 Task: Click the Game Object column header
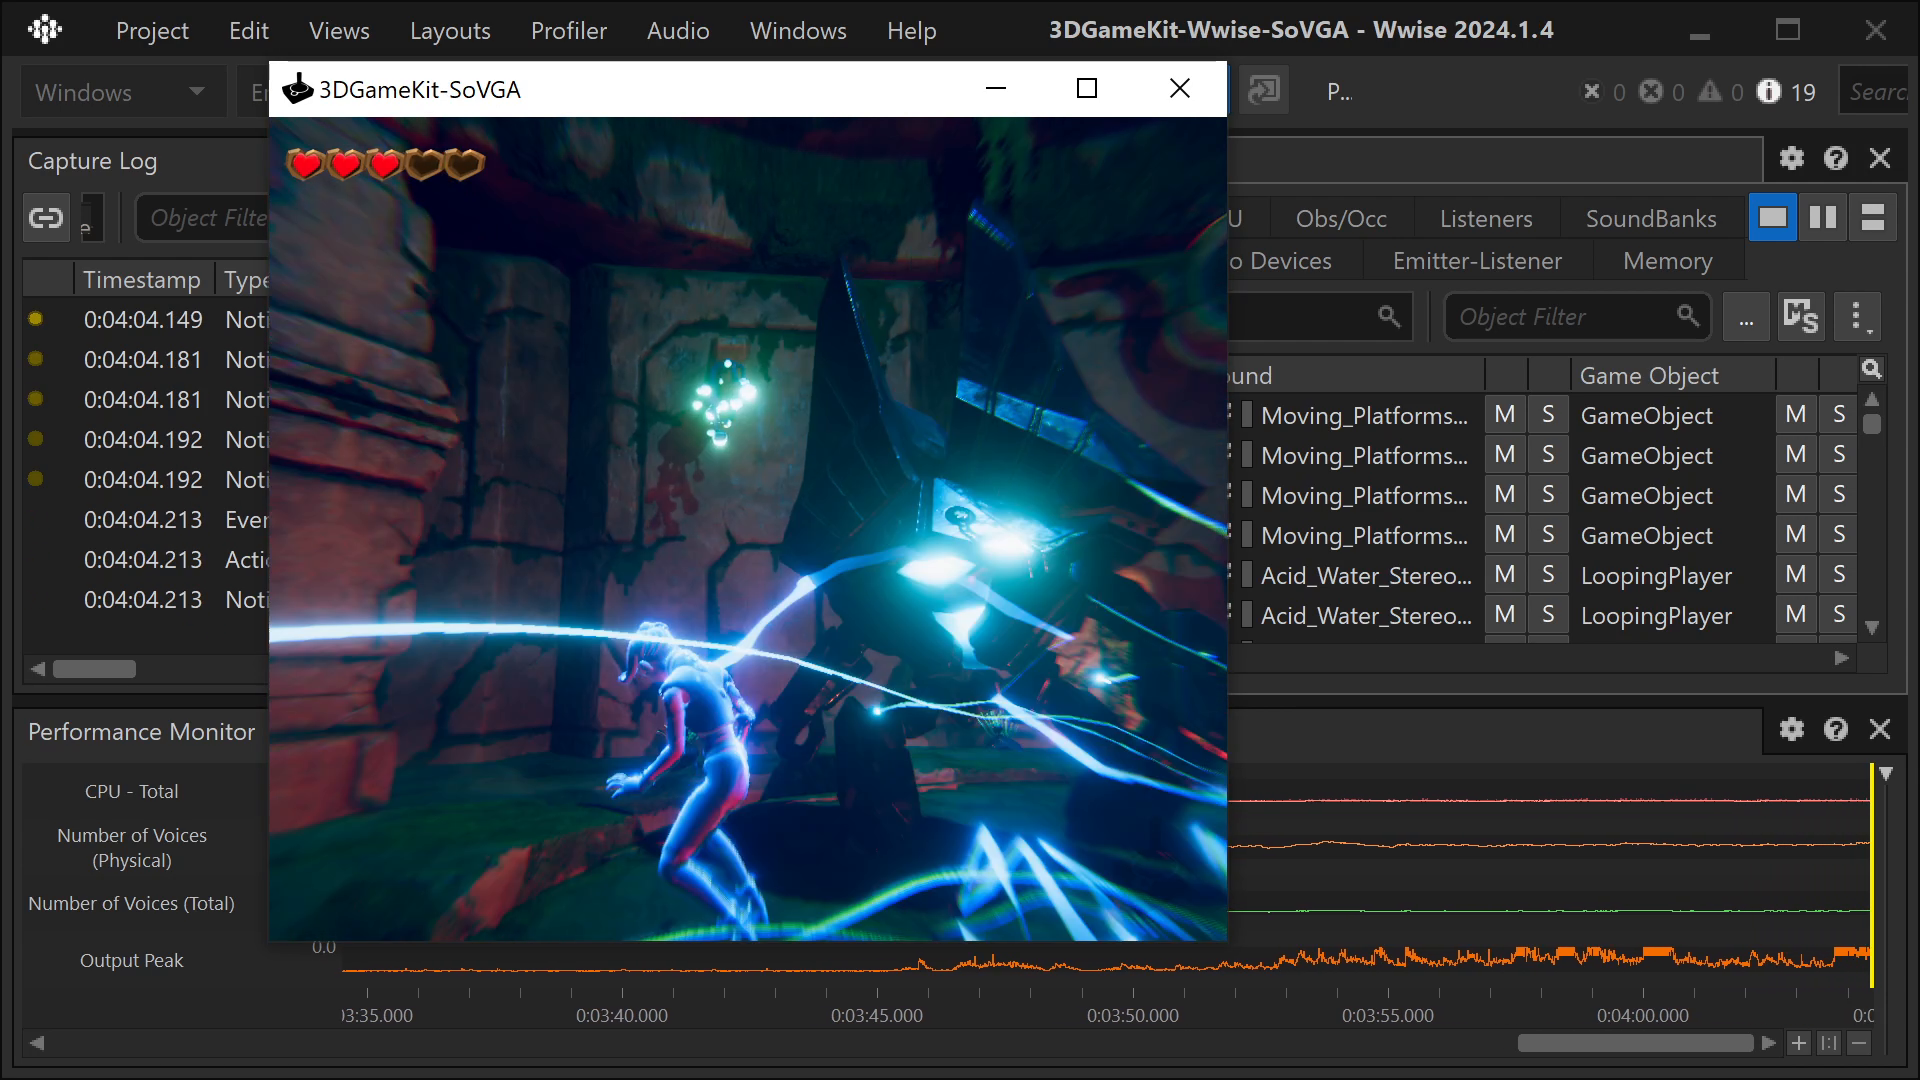(1672, 375)
